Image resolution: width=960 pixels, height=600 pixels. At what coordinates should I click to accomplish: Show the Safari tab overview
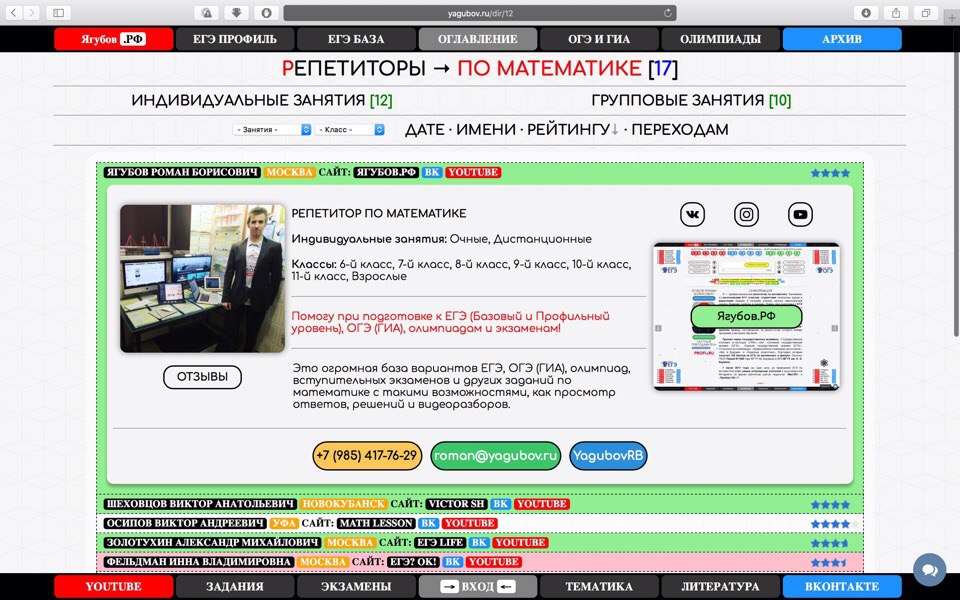click(x=926, y=12)
